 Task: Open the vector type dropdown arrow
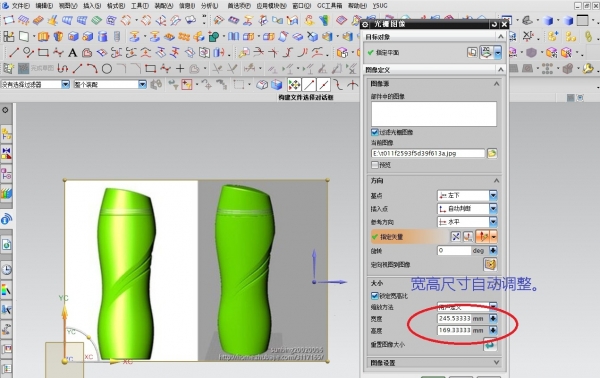coord(494,237)
